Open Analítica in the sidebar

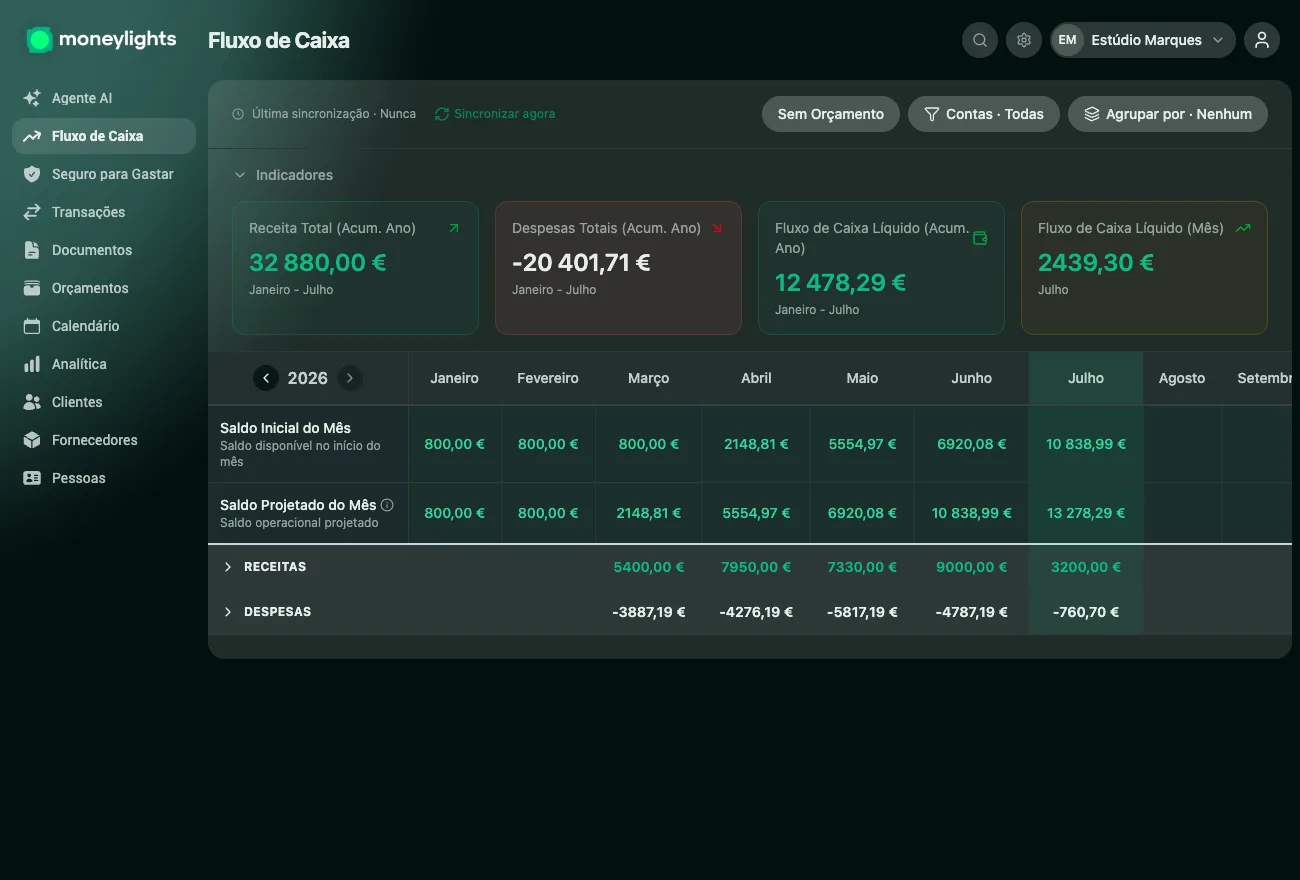click(x=104, y=364)
